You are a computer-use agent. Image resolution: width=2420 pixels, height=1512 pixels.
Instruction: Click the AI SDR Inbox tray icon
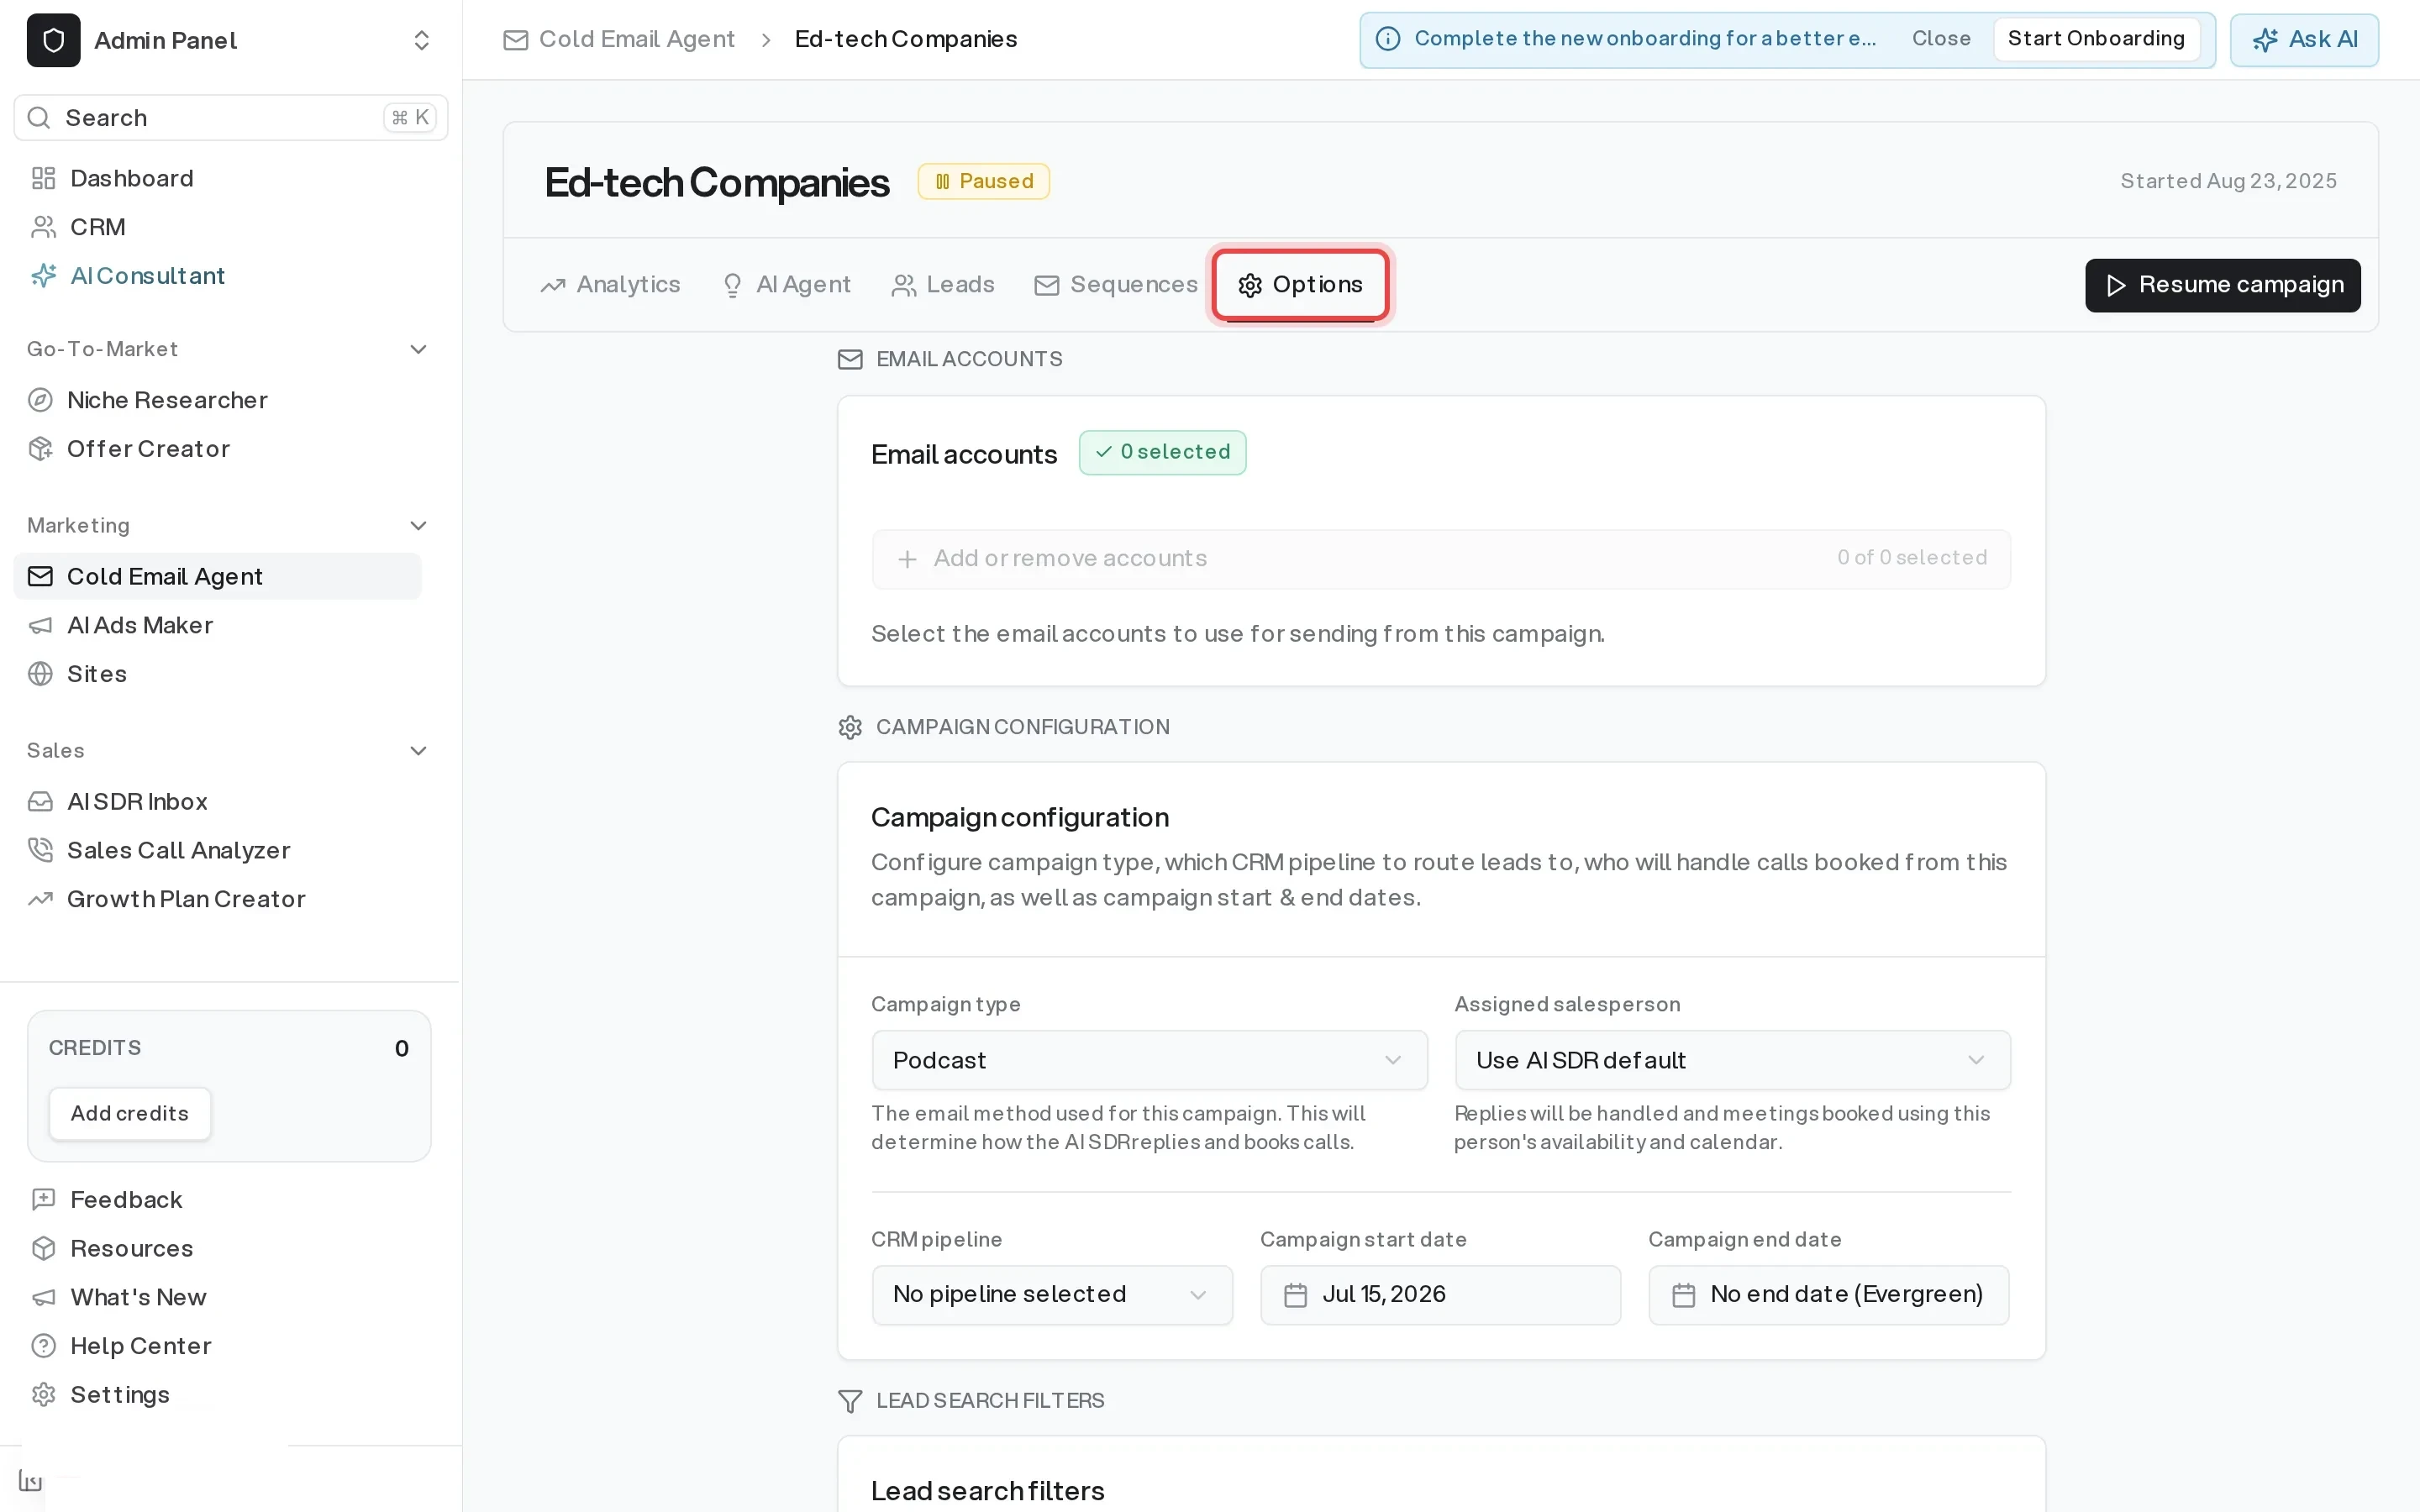[40, 802]
